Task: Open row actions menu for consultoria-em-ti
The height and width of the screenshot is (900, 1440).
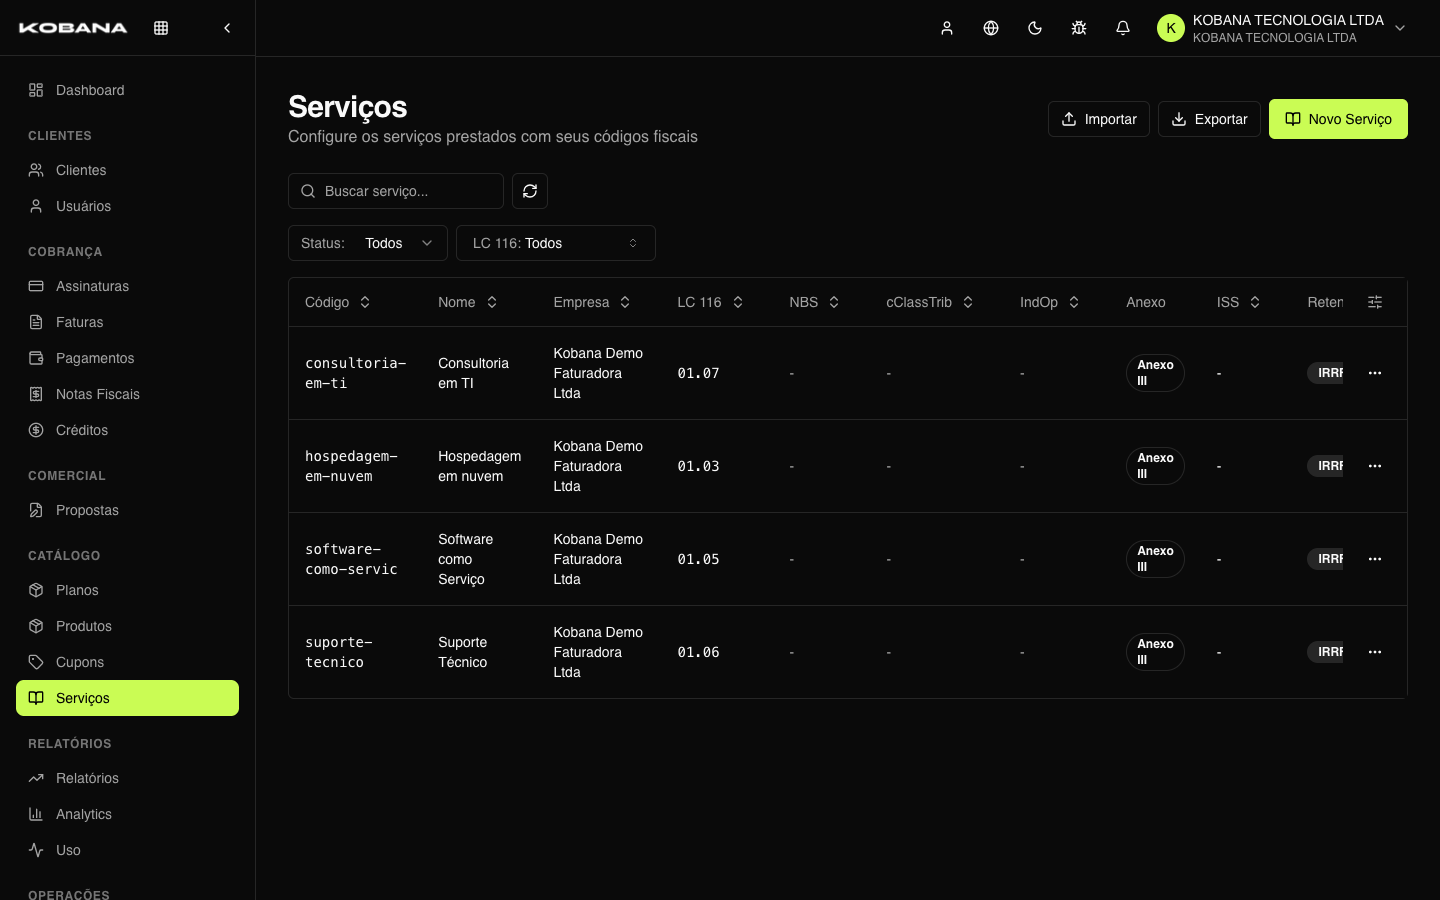Action: (1375, 373)
